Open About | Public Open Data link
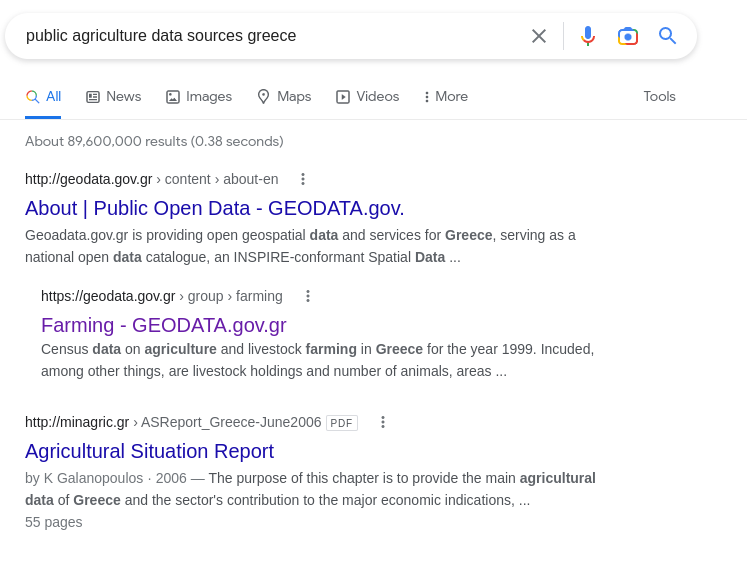 pos(214,208)
